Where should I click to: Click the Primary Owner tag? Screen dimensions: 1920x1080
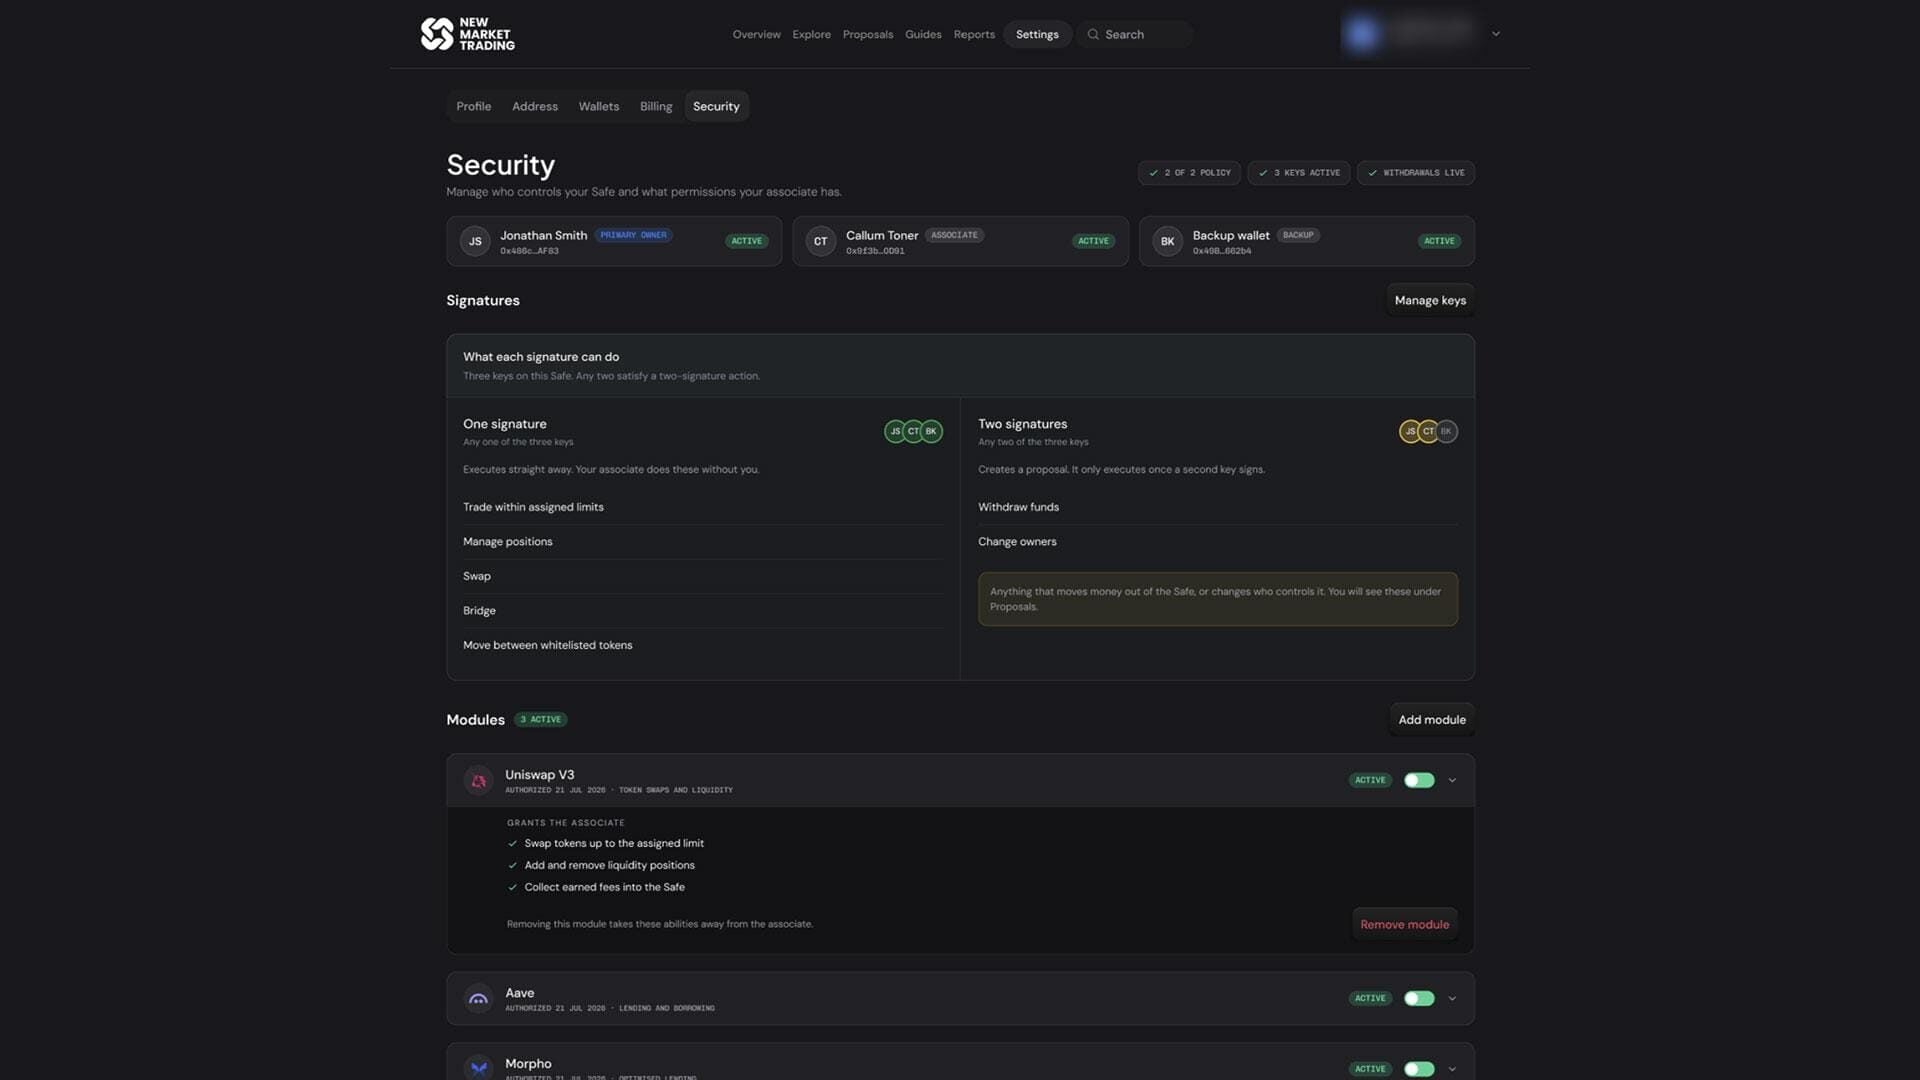coord(633,235)
